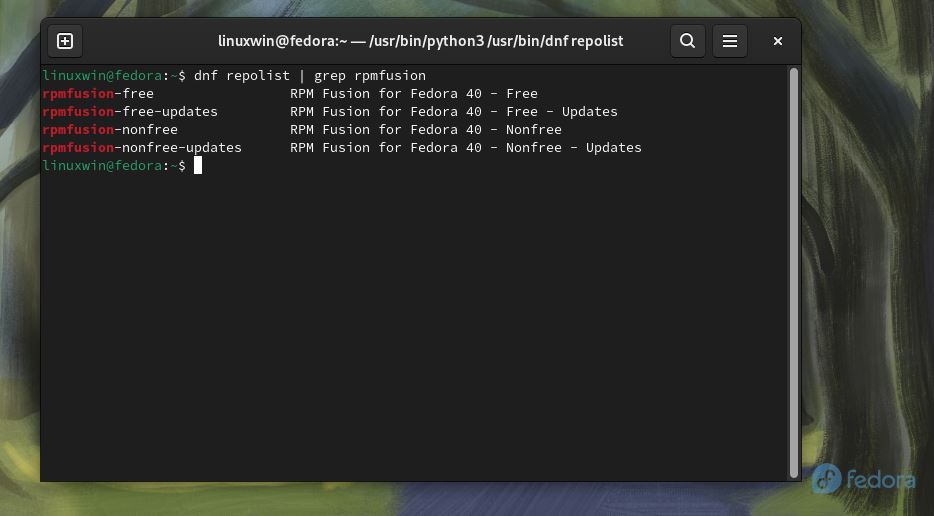Select the 'rpmfusion-free-updates' repo id
The image size is (934, 516).
tap(130, 111)
